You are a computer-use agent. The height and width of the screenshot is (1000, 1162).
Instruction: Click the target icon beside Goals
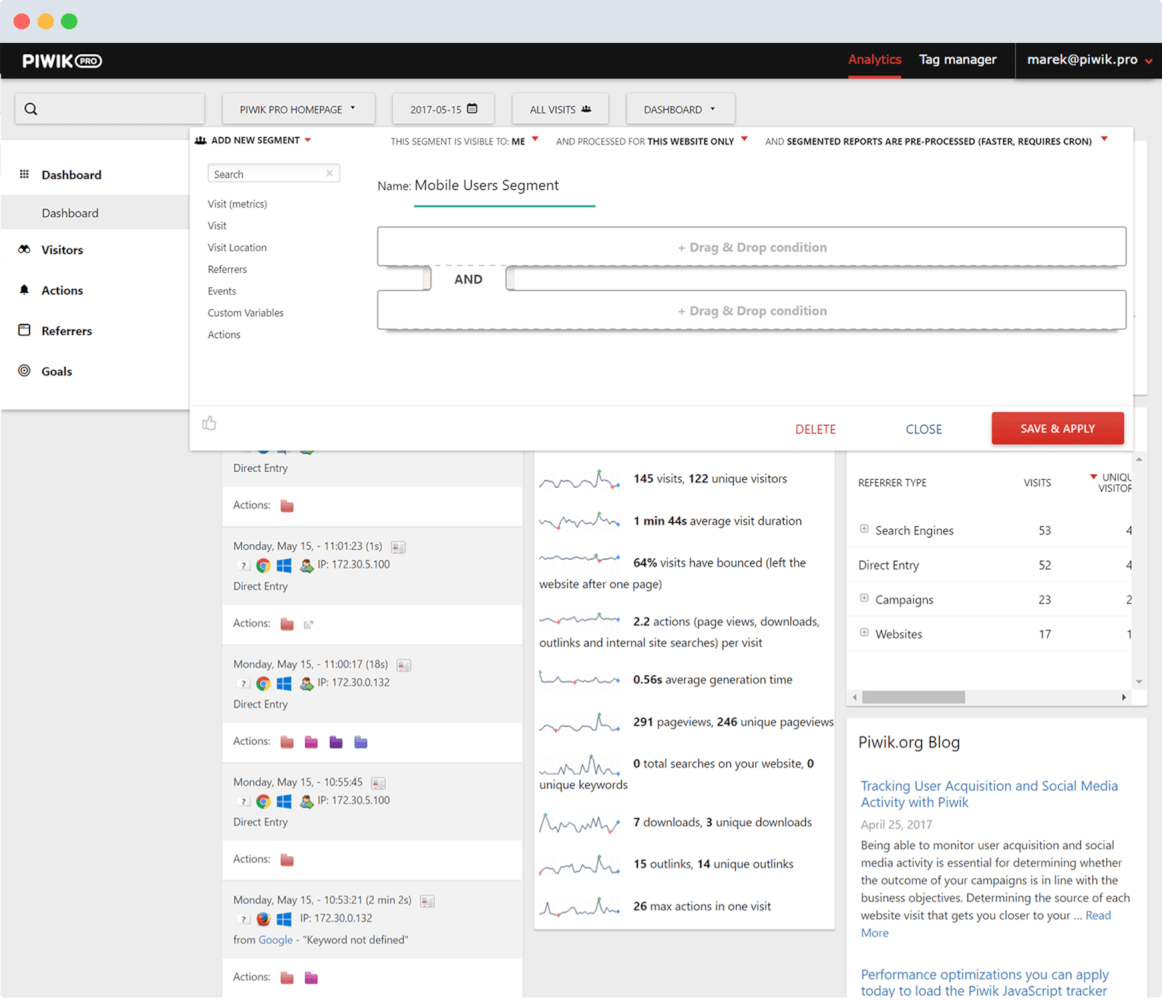click(24, 371)
